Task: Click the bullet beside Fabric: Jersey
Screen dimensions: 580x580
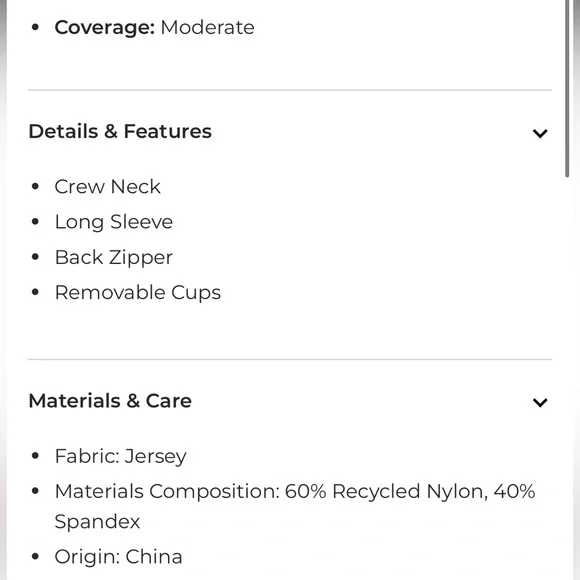Action: pos(36,456)
